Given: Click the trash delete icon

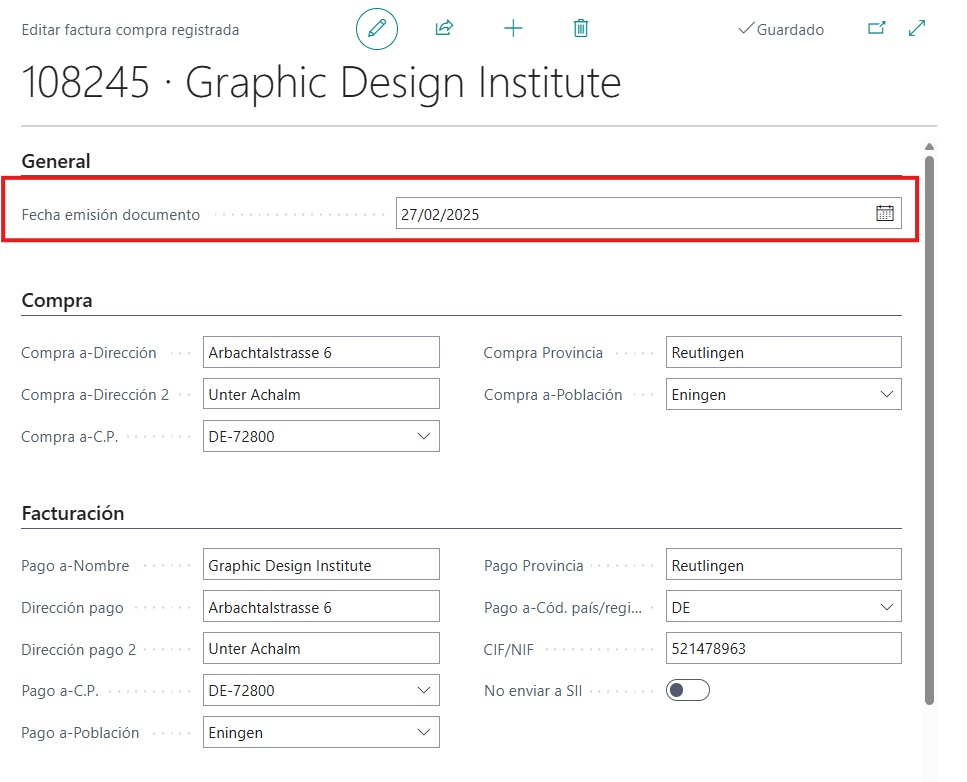Looking at the screenshot, I should 581,29.
